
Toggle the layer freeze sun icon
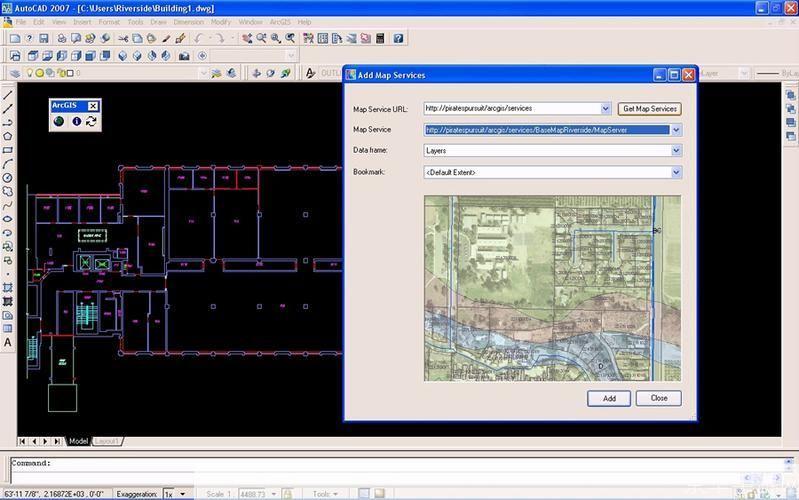[40, 73]
